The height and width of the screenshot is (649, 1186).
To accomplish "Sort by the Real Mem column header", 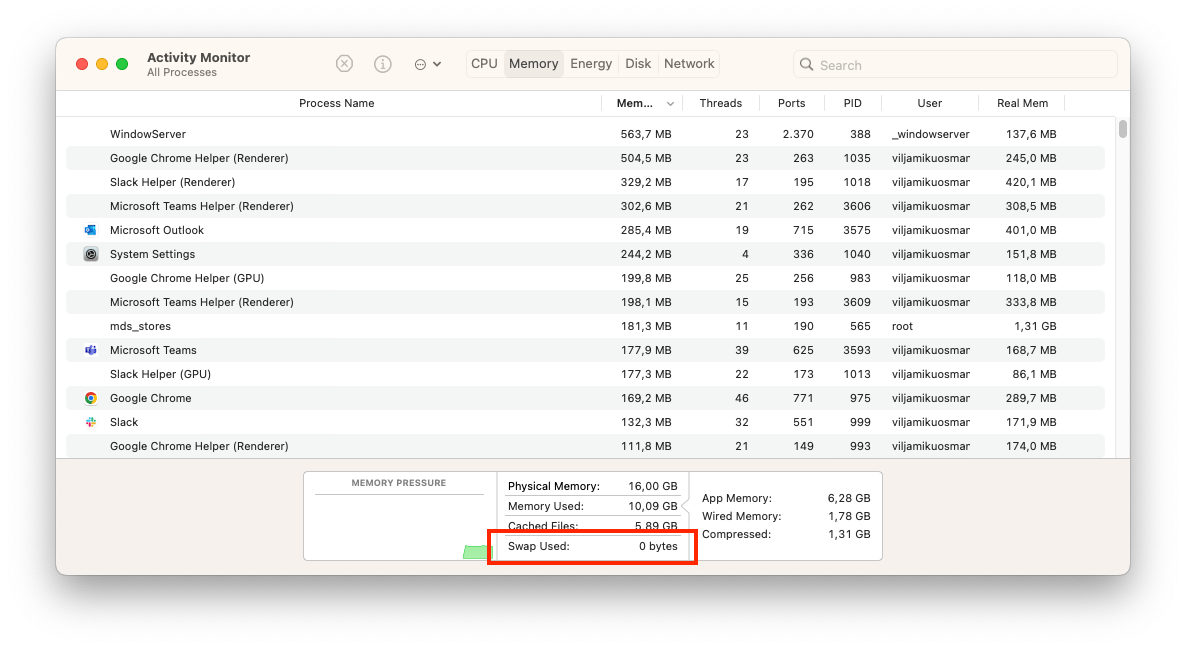I will click(x=1022, y=104).
